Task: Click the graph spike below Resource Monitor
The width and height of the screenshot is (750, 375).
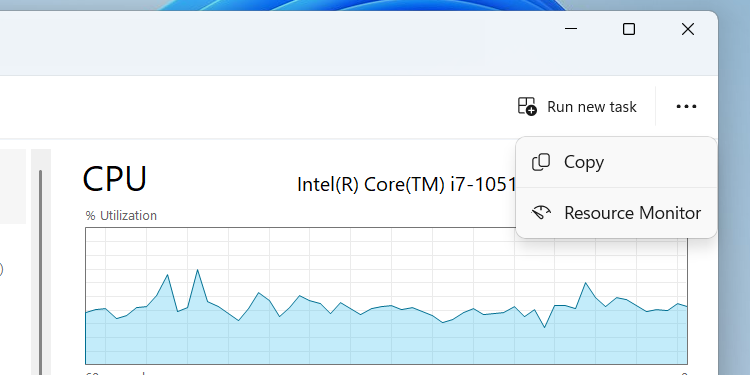Action: 585,283
